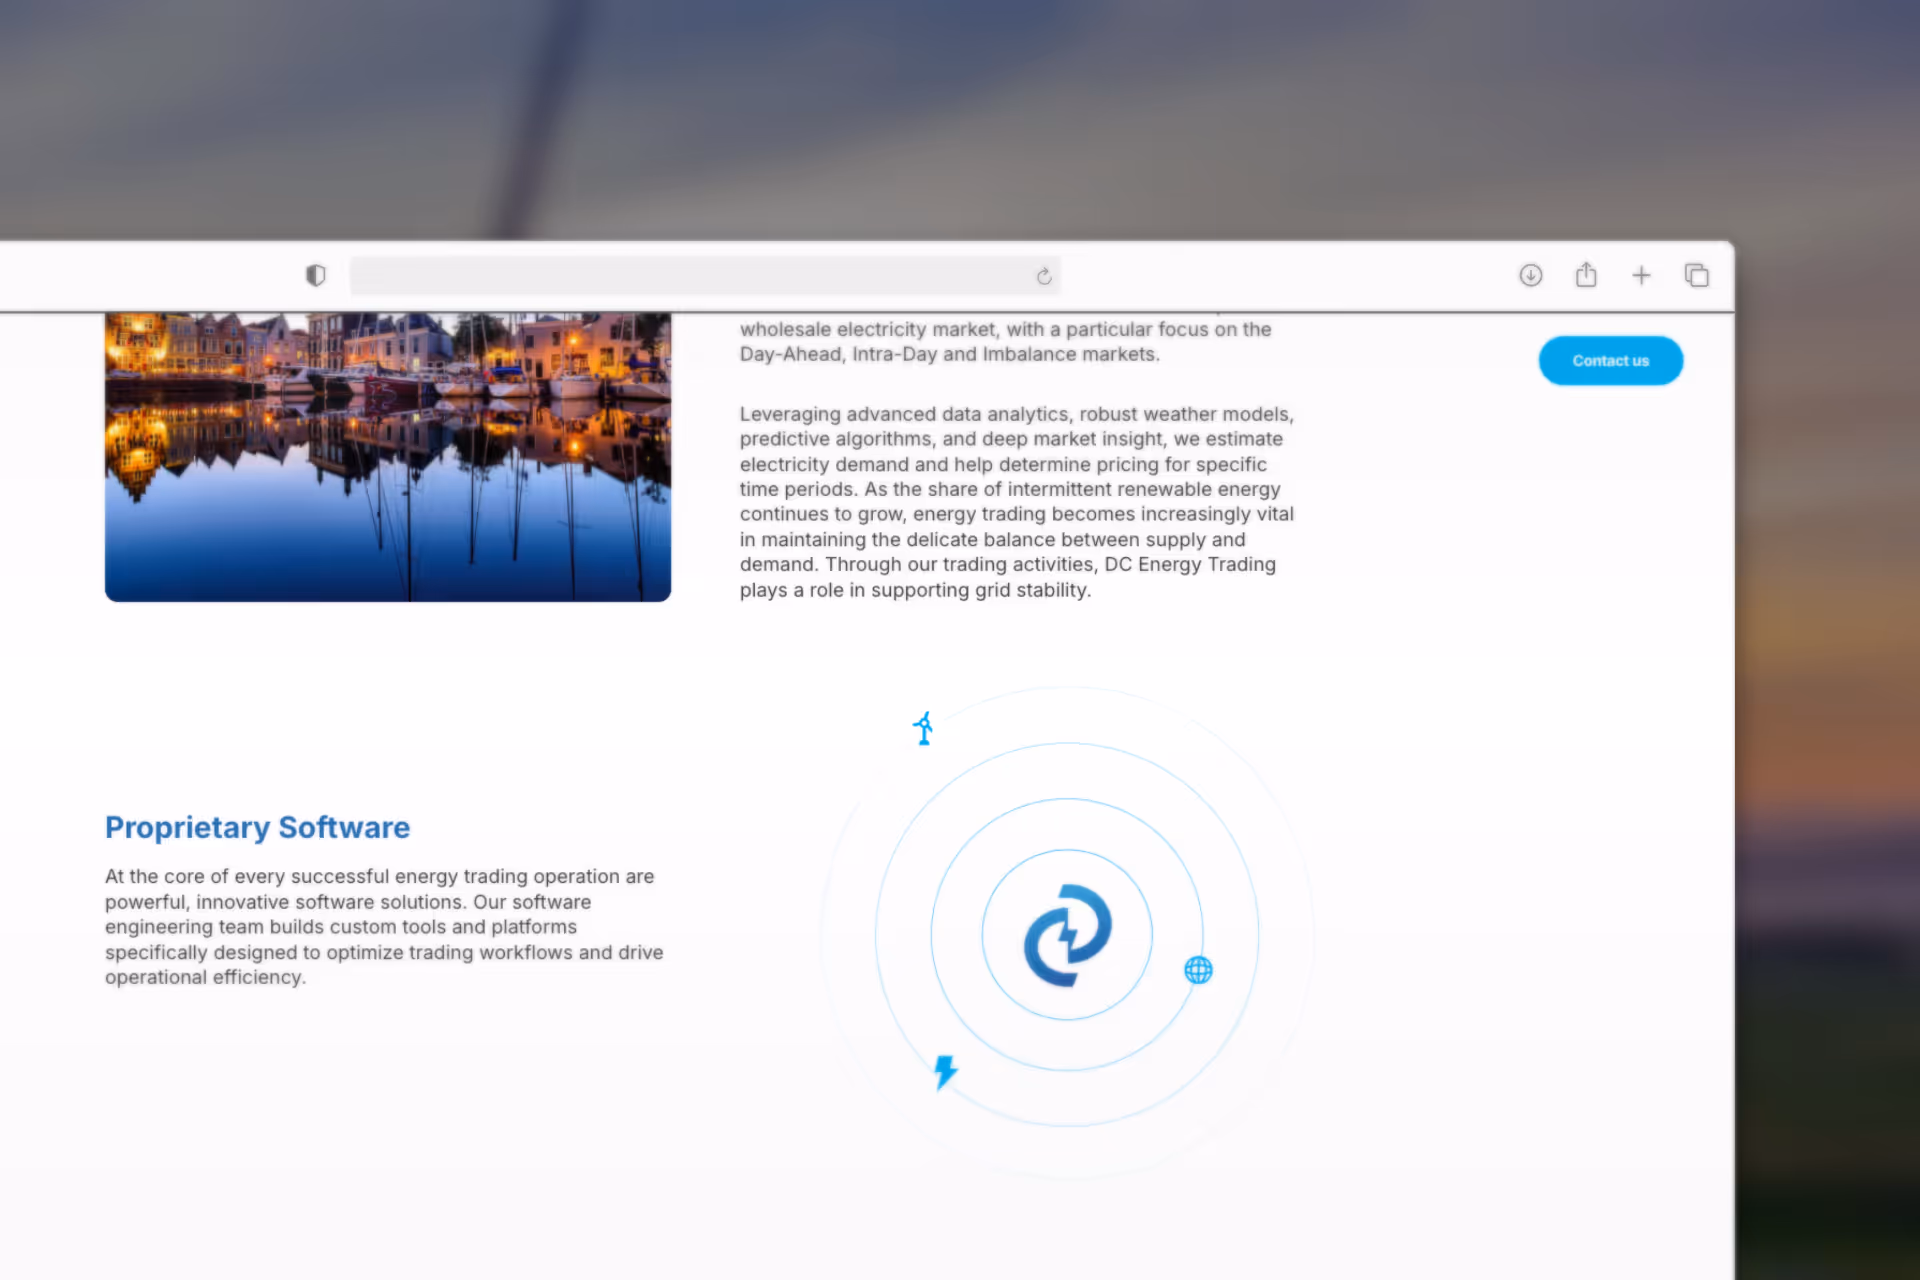Click the Proprietary Software heading
1920x1280 pixels.
(258, 828)
